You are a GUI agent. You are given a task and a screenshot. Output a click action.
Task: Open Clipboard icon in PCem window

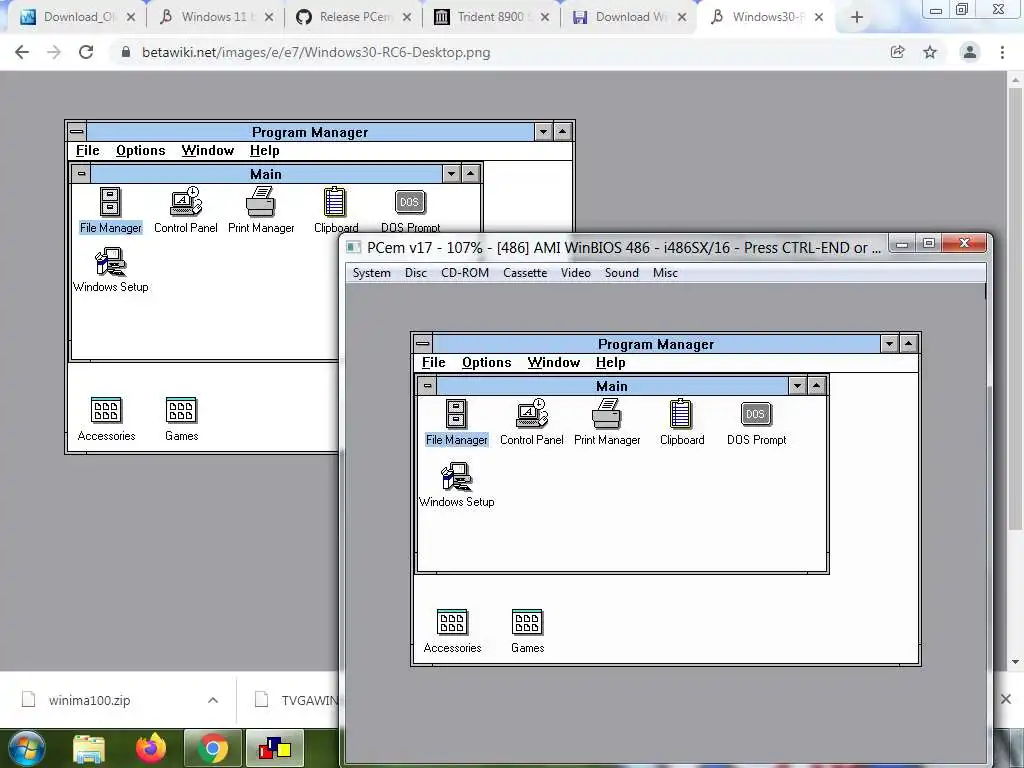click(682, 422)
